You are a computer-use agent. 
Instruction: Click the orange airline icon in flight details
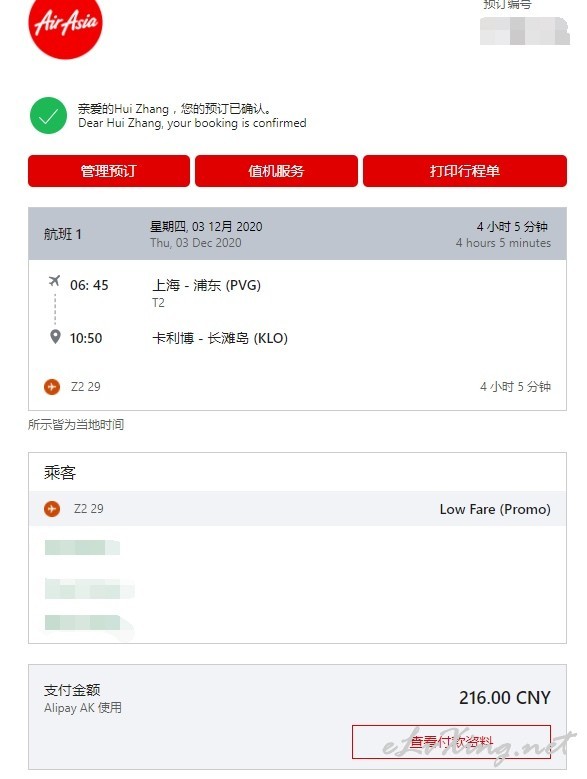pos(52,387)
